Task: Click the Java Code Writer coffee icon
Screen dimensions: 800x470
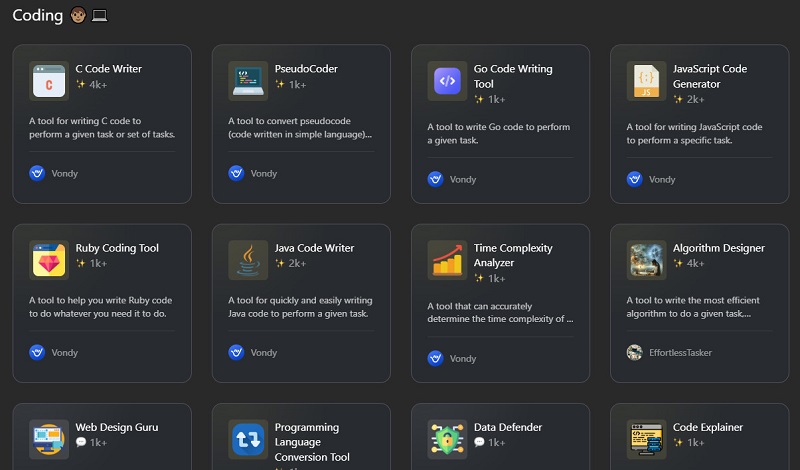Action: 248,260
